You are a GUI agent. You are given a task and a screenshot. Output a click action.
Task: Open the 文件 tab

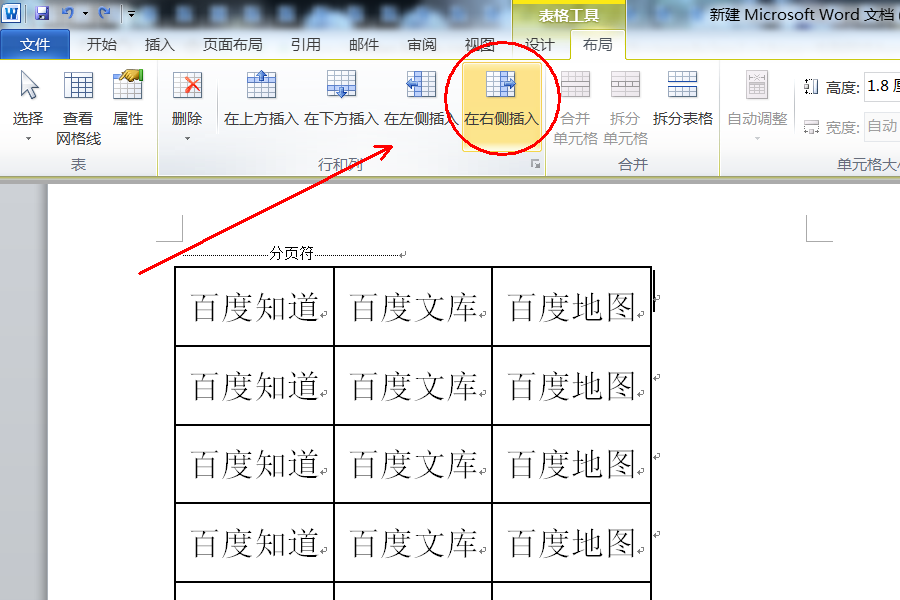[34, 44]
